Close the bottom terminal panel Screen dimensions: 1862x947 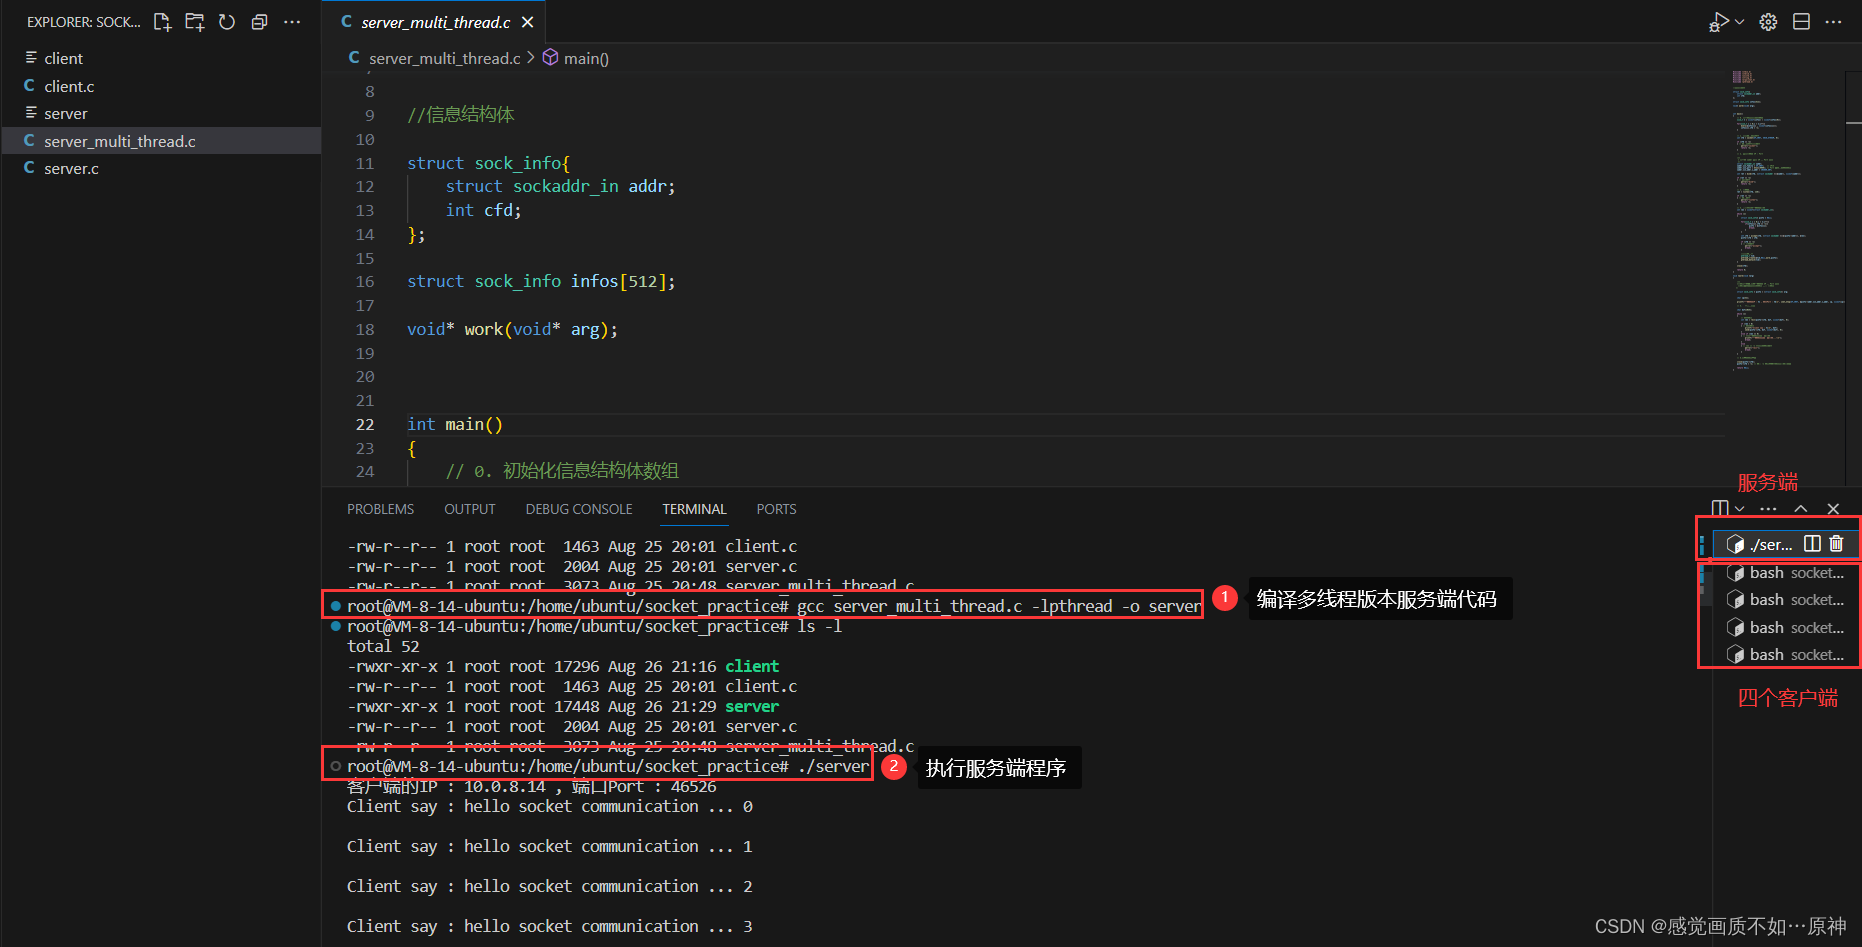pyautogui.click(x=1833, y=508)
